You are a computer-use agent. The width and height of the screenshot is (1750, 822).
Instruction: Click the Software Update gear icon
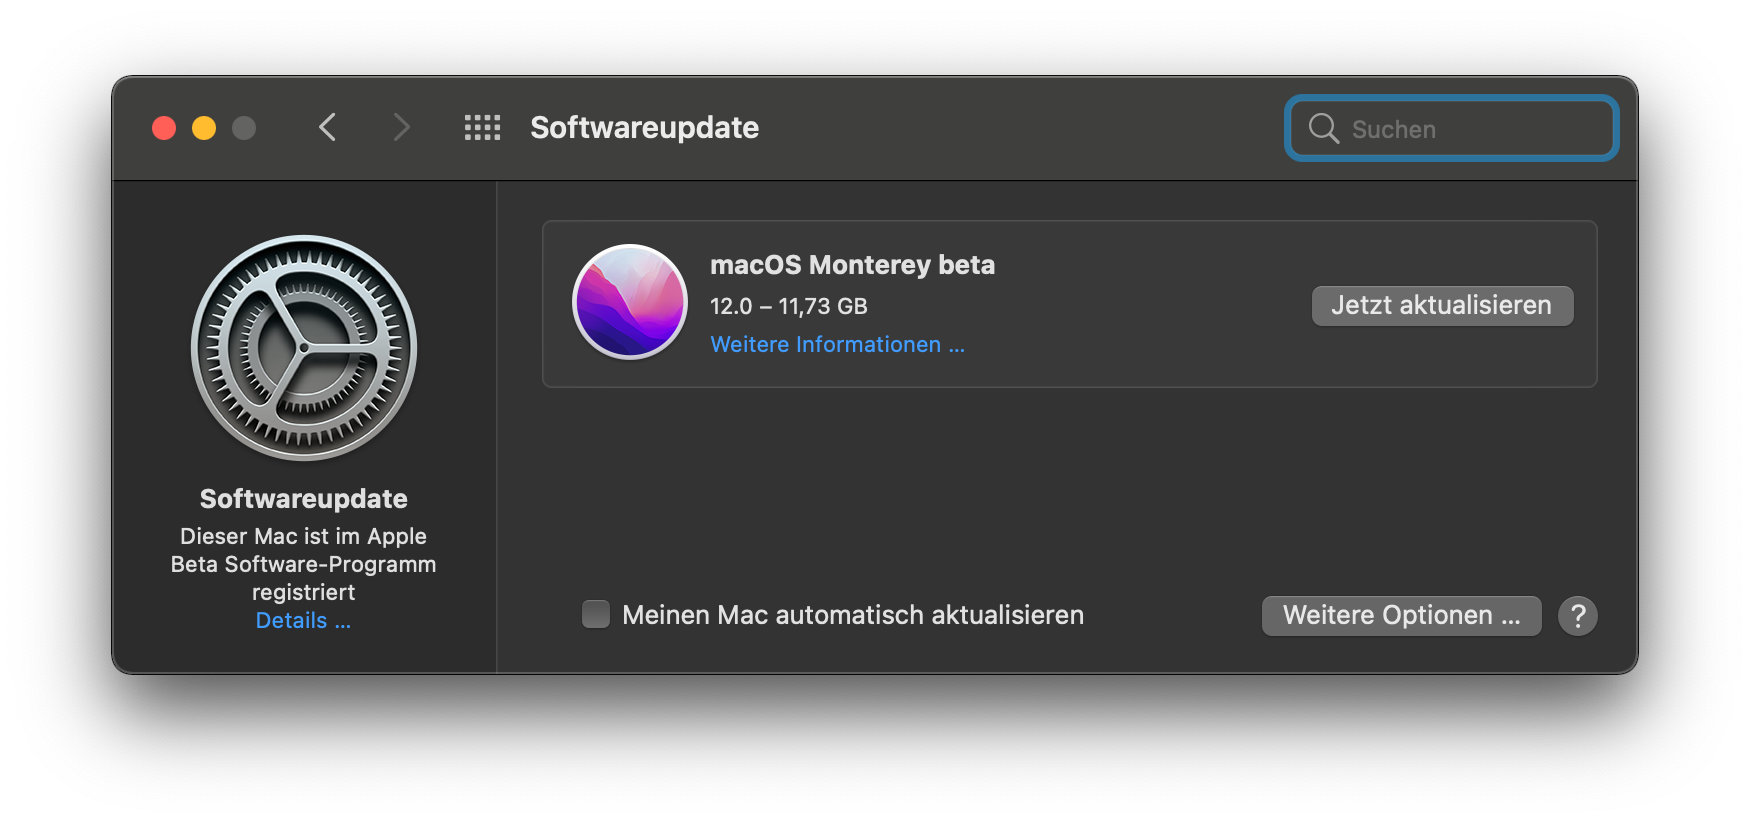click(304, 348)
